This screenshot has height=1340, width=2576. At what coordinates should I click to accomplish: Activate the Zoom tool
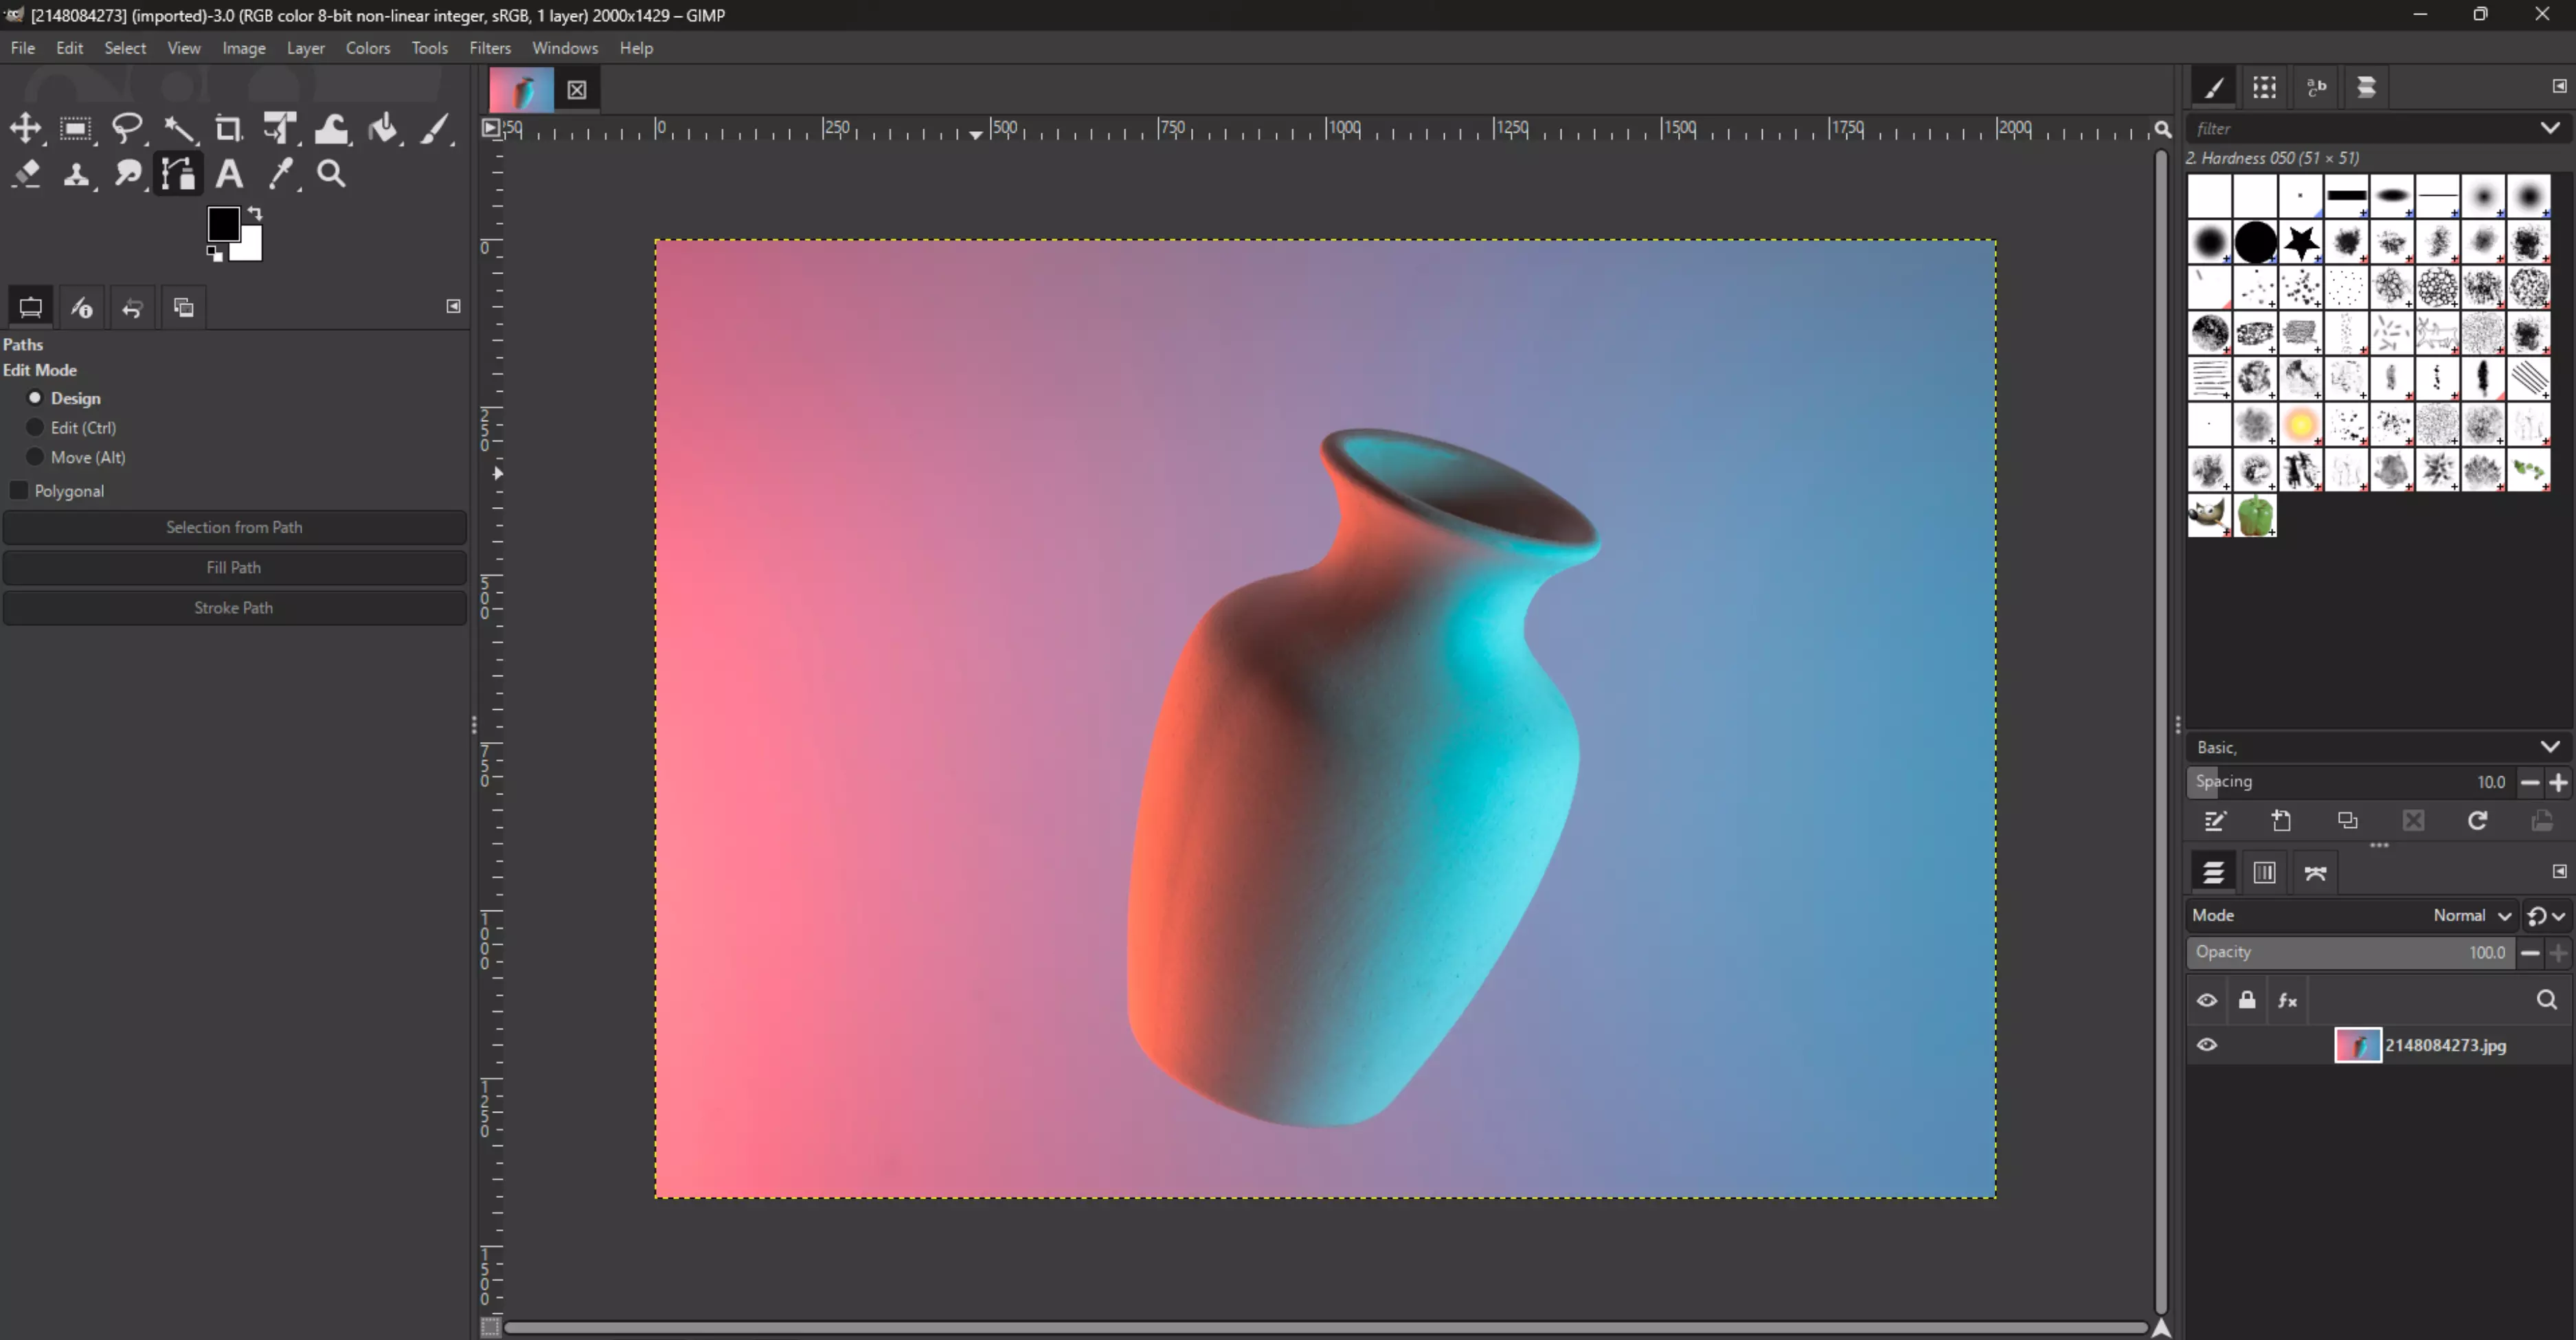[x=331, y=173]
